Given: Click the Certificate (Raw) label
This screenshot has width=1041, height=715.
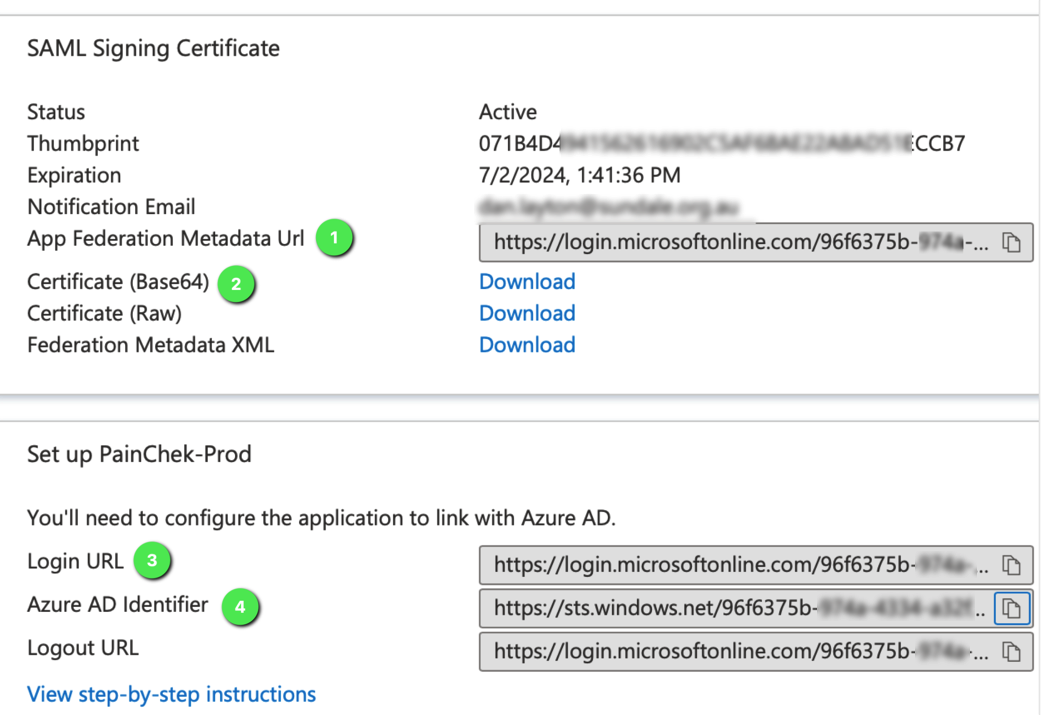Looking at the screenshot, I should (x=104, y=313).
